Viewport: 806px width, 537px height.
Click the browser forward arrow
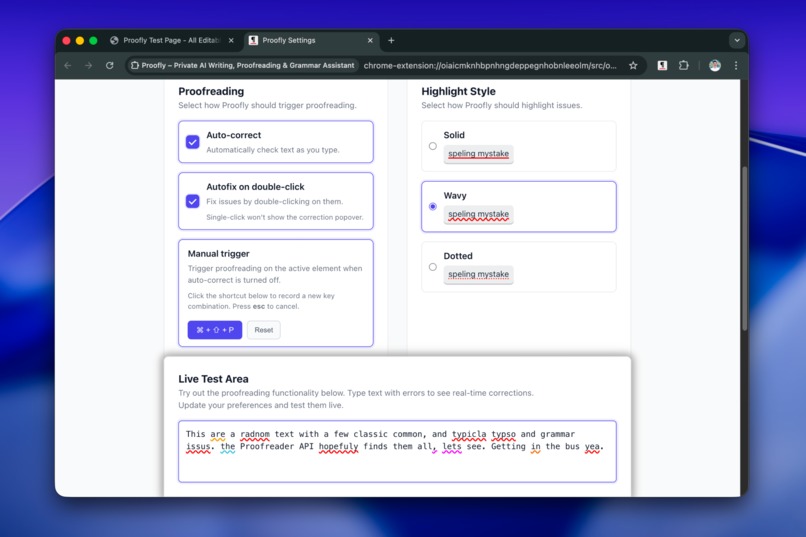pyautogui.click(x=88, y=66)
